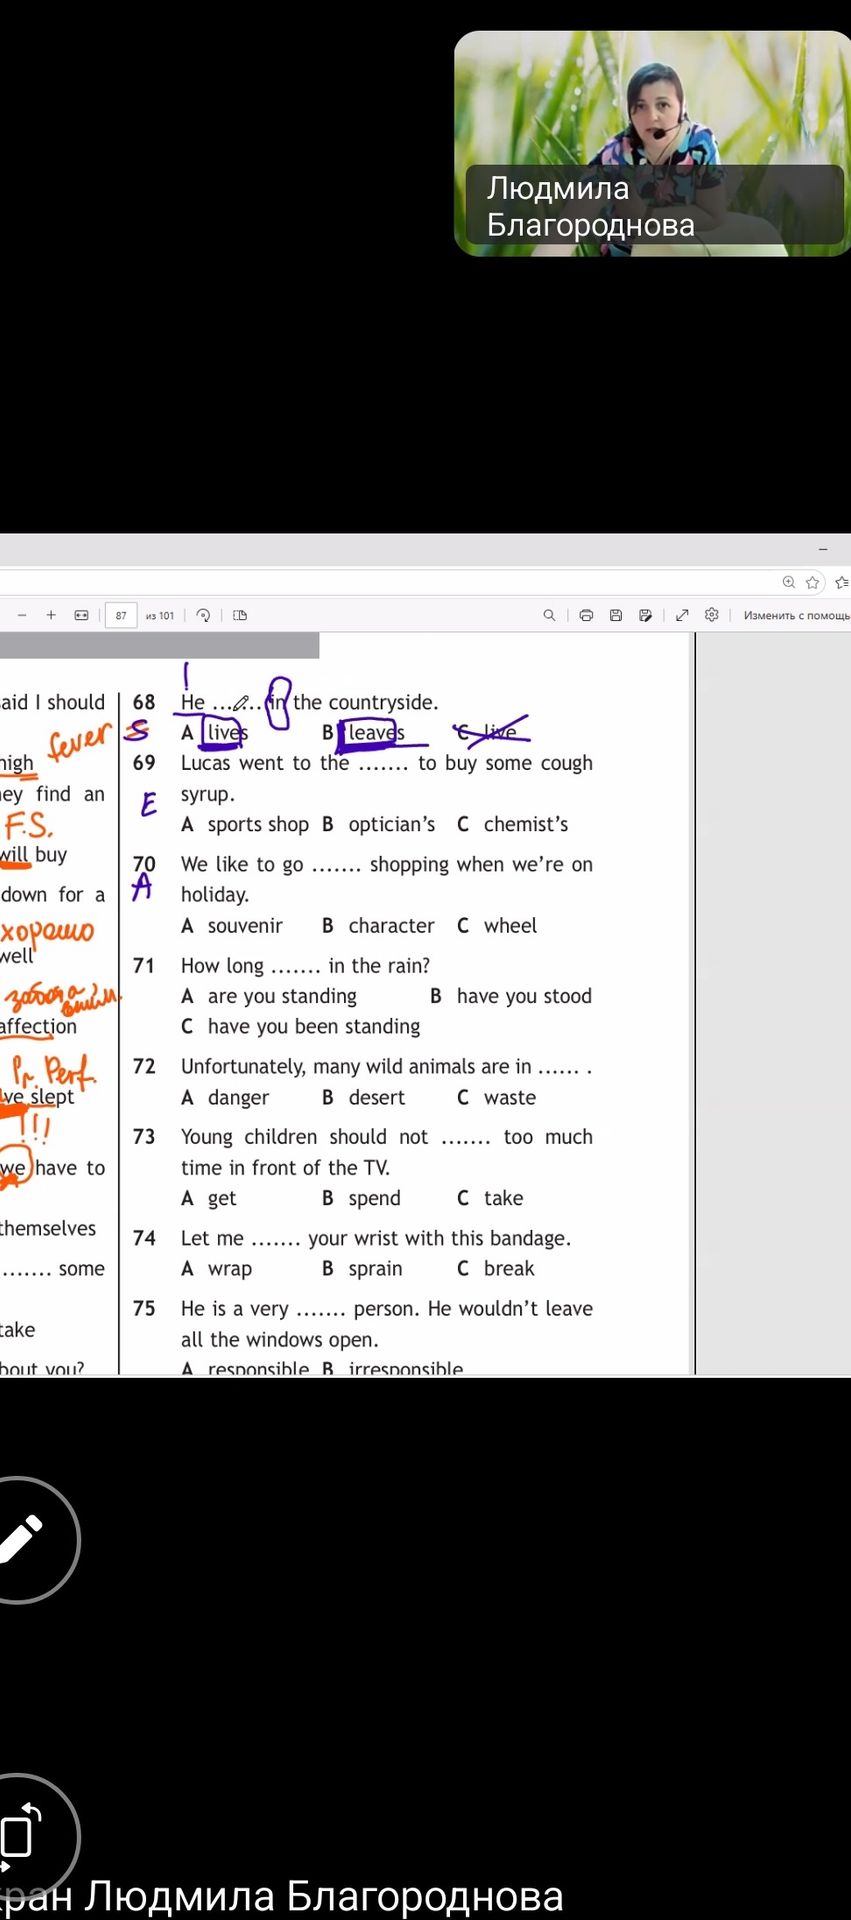
Task: Select optician's option in question 69
Action: click(378, 824)
